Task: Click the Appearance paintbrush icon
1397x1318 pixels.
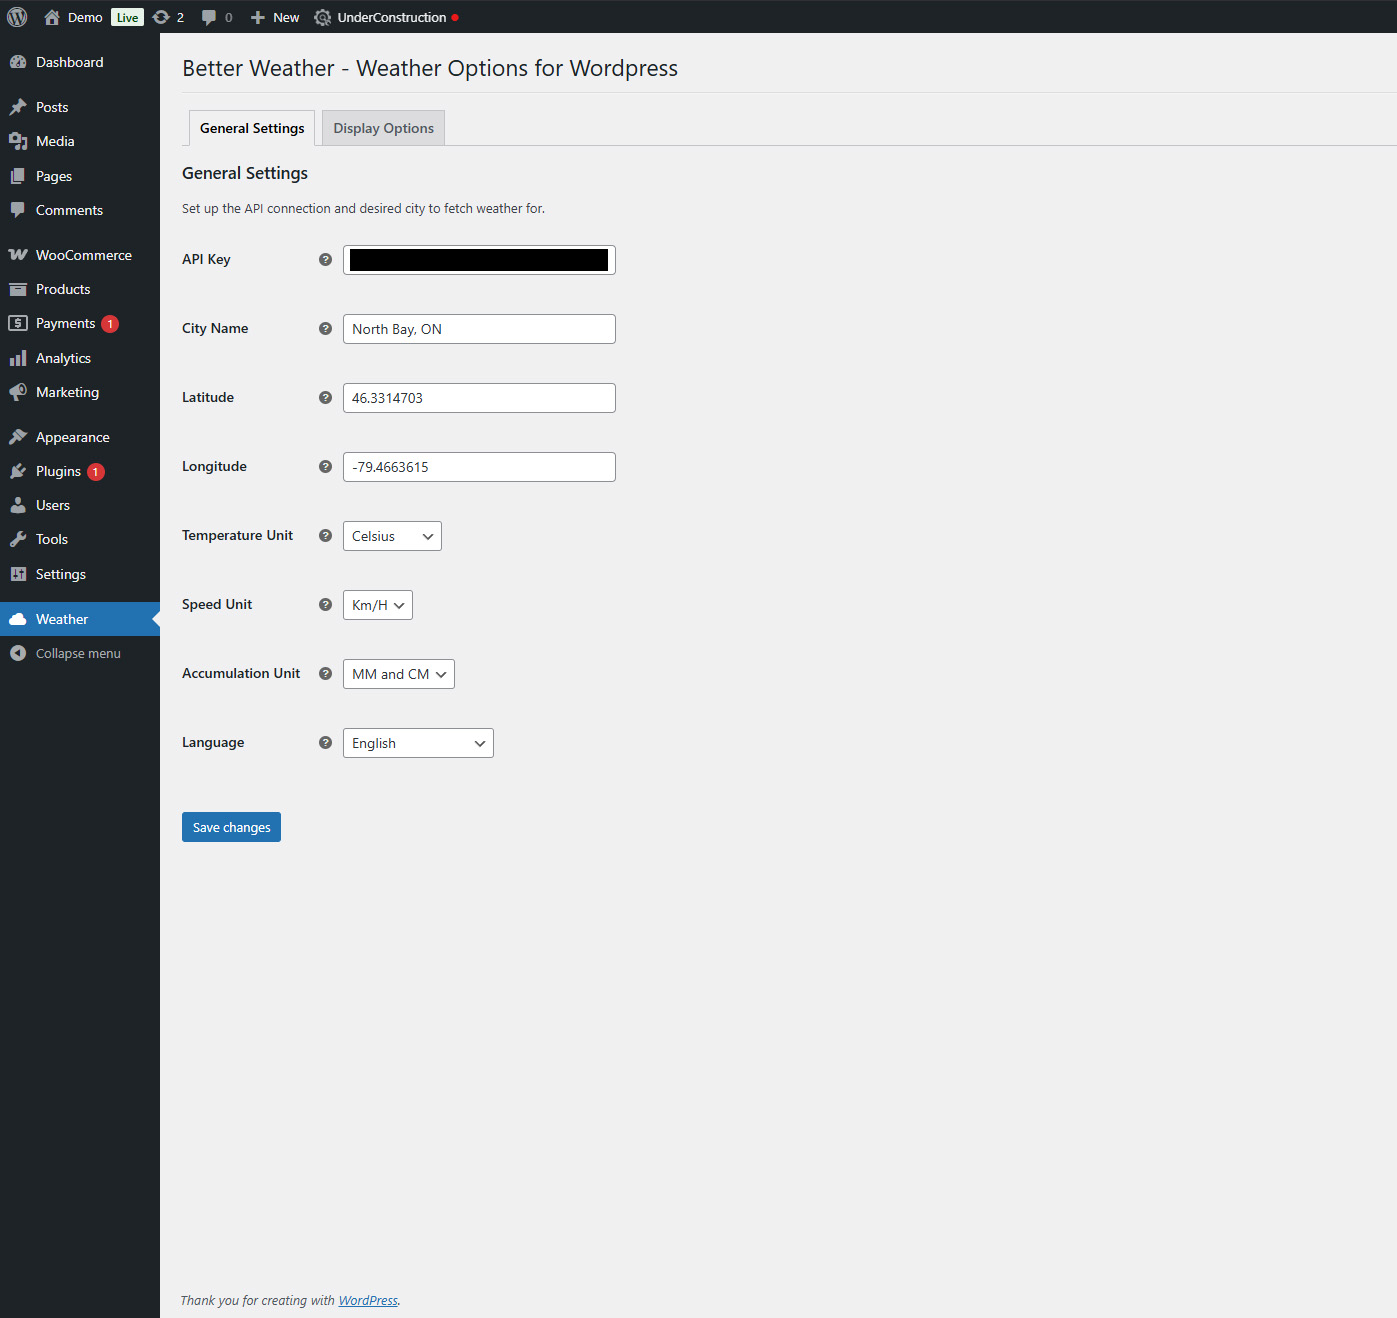Action: point(18,437)
